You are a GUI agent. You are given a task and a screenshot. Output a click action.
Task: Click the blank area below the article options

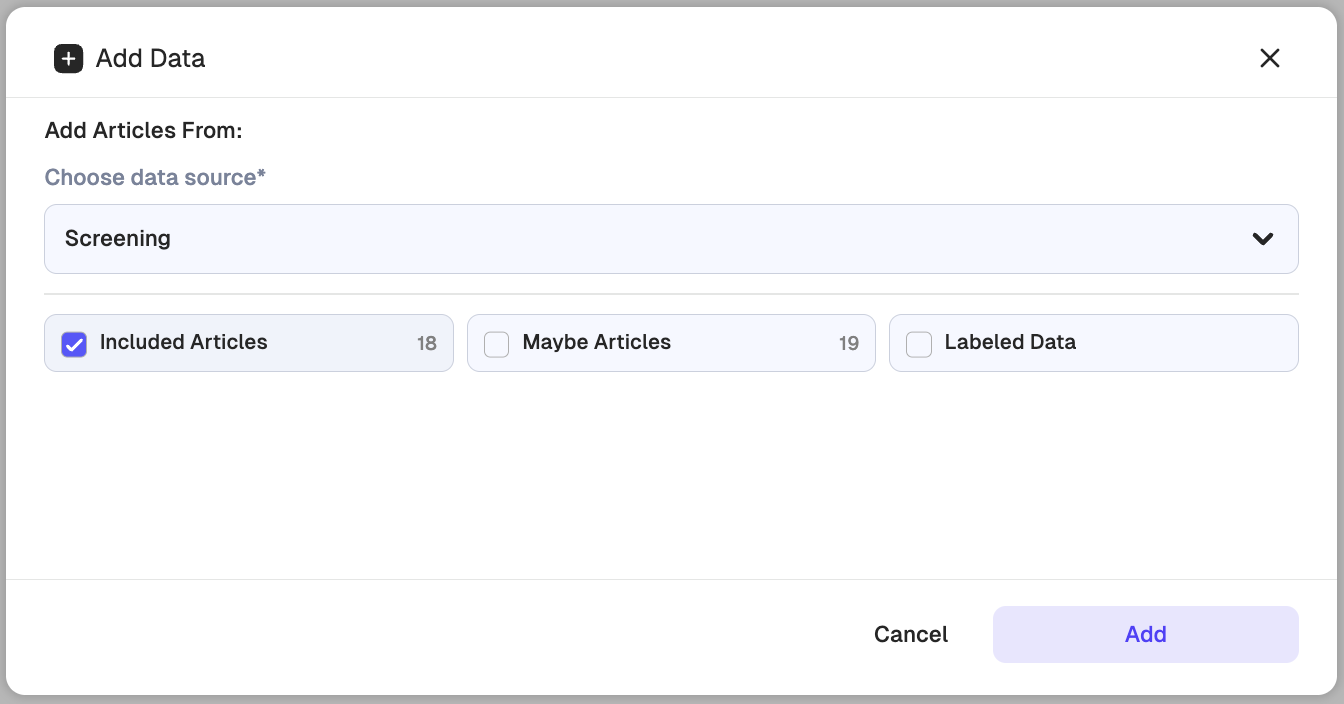670,475
